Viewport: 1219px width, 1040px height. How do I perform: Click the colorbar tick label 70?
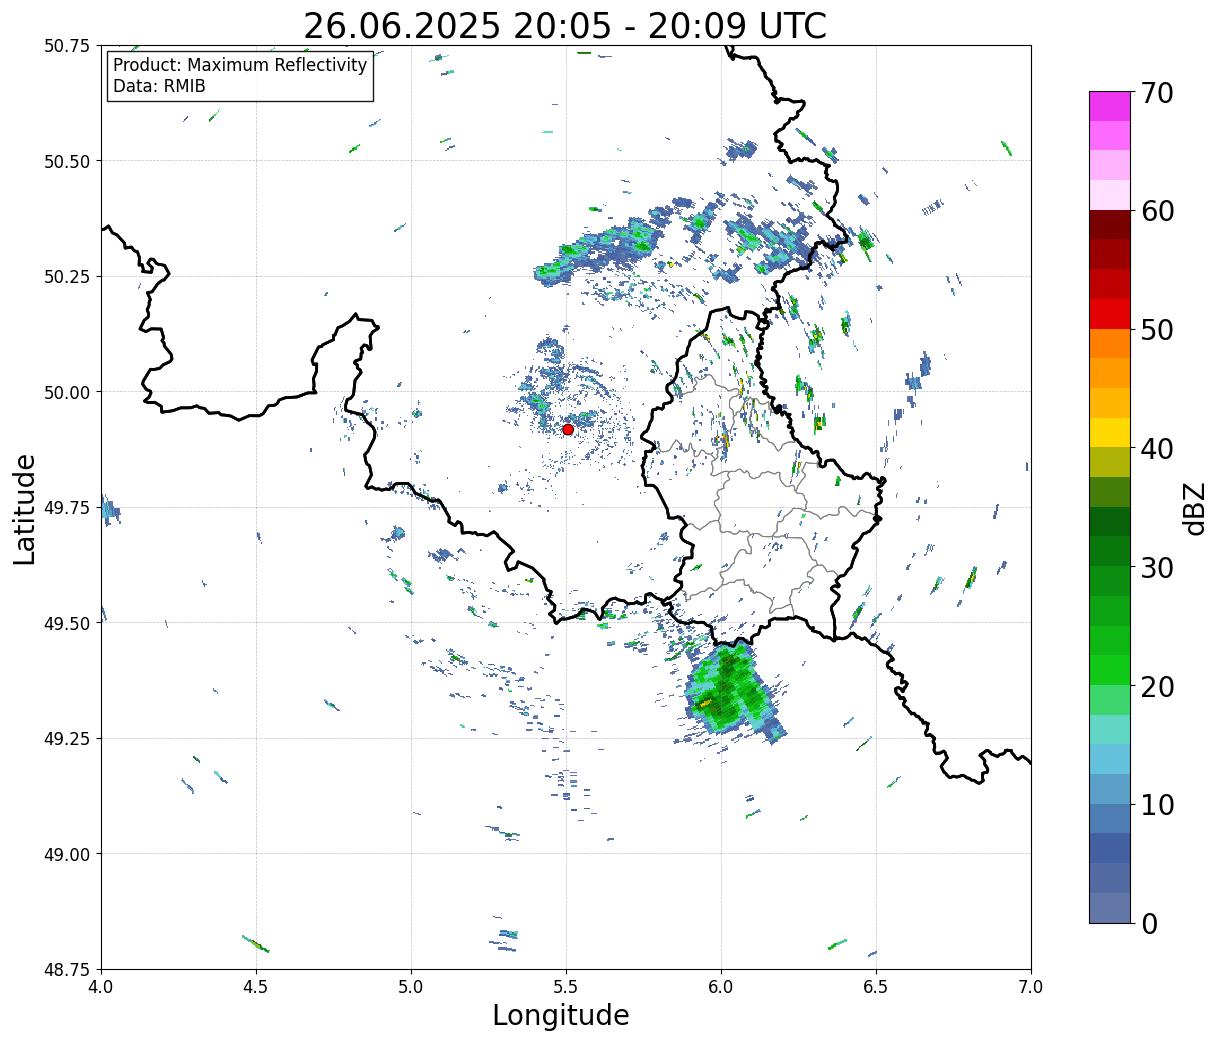[x=1156, y=93]
